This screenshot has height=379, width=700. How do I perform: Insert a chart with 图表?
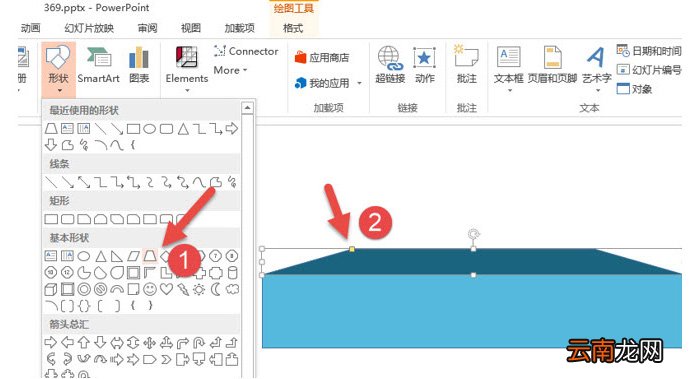139,65
